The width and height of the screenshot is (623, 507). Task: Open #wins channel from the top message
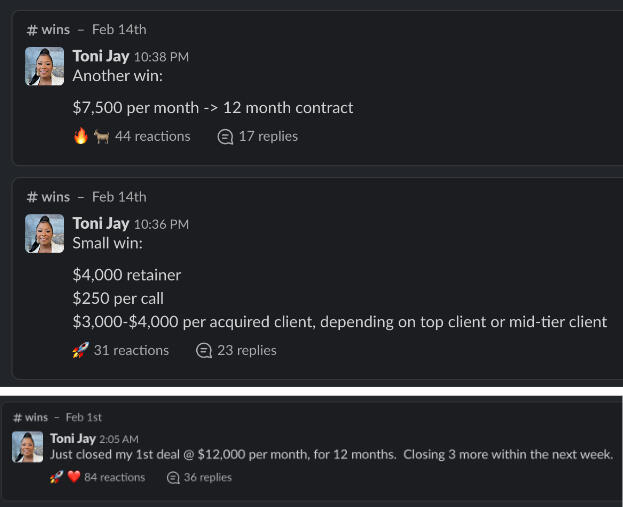(48, 29)
